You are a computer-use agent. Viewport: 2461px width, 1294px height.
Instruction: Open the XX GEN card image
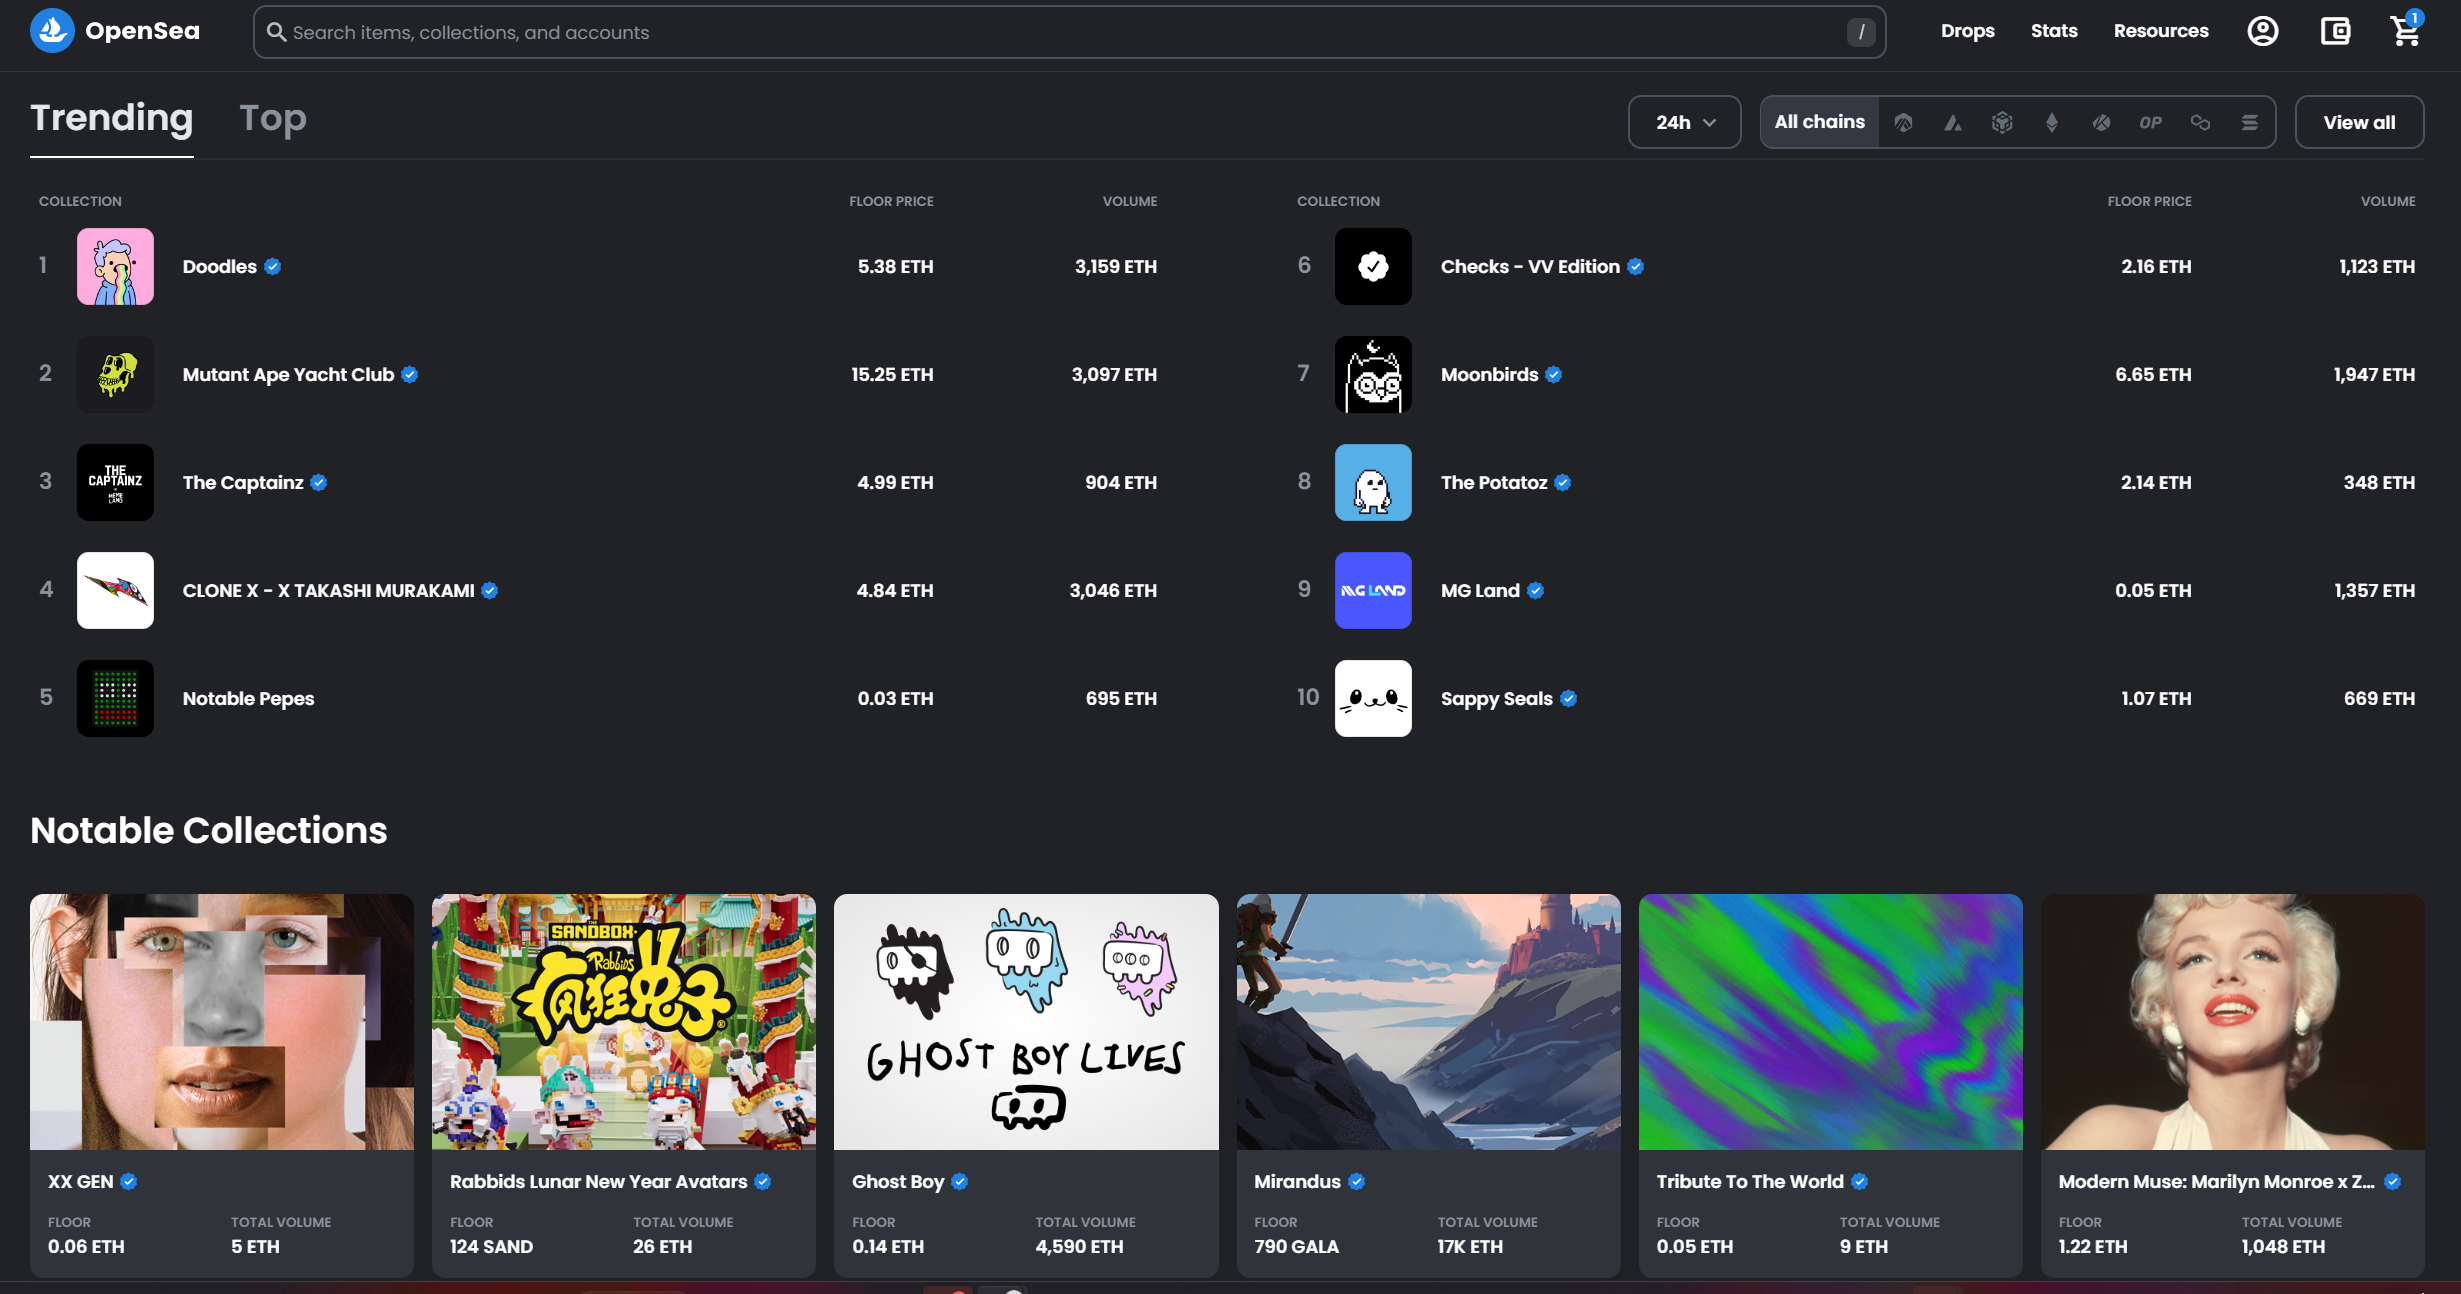click(x=221, y=1022)
